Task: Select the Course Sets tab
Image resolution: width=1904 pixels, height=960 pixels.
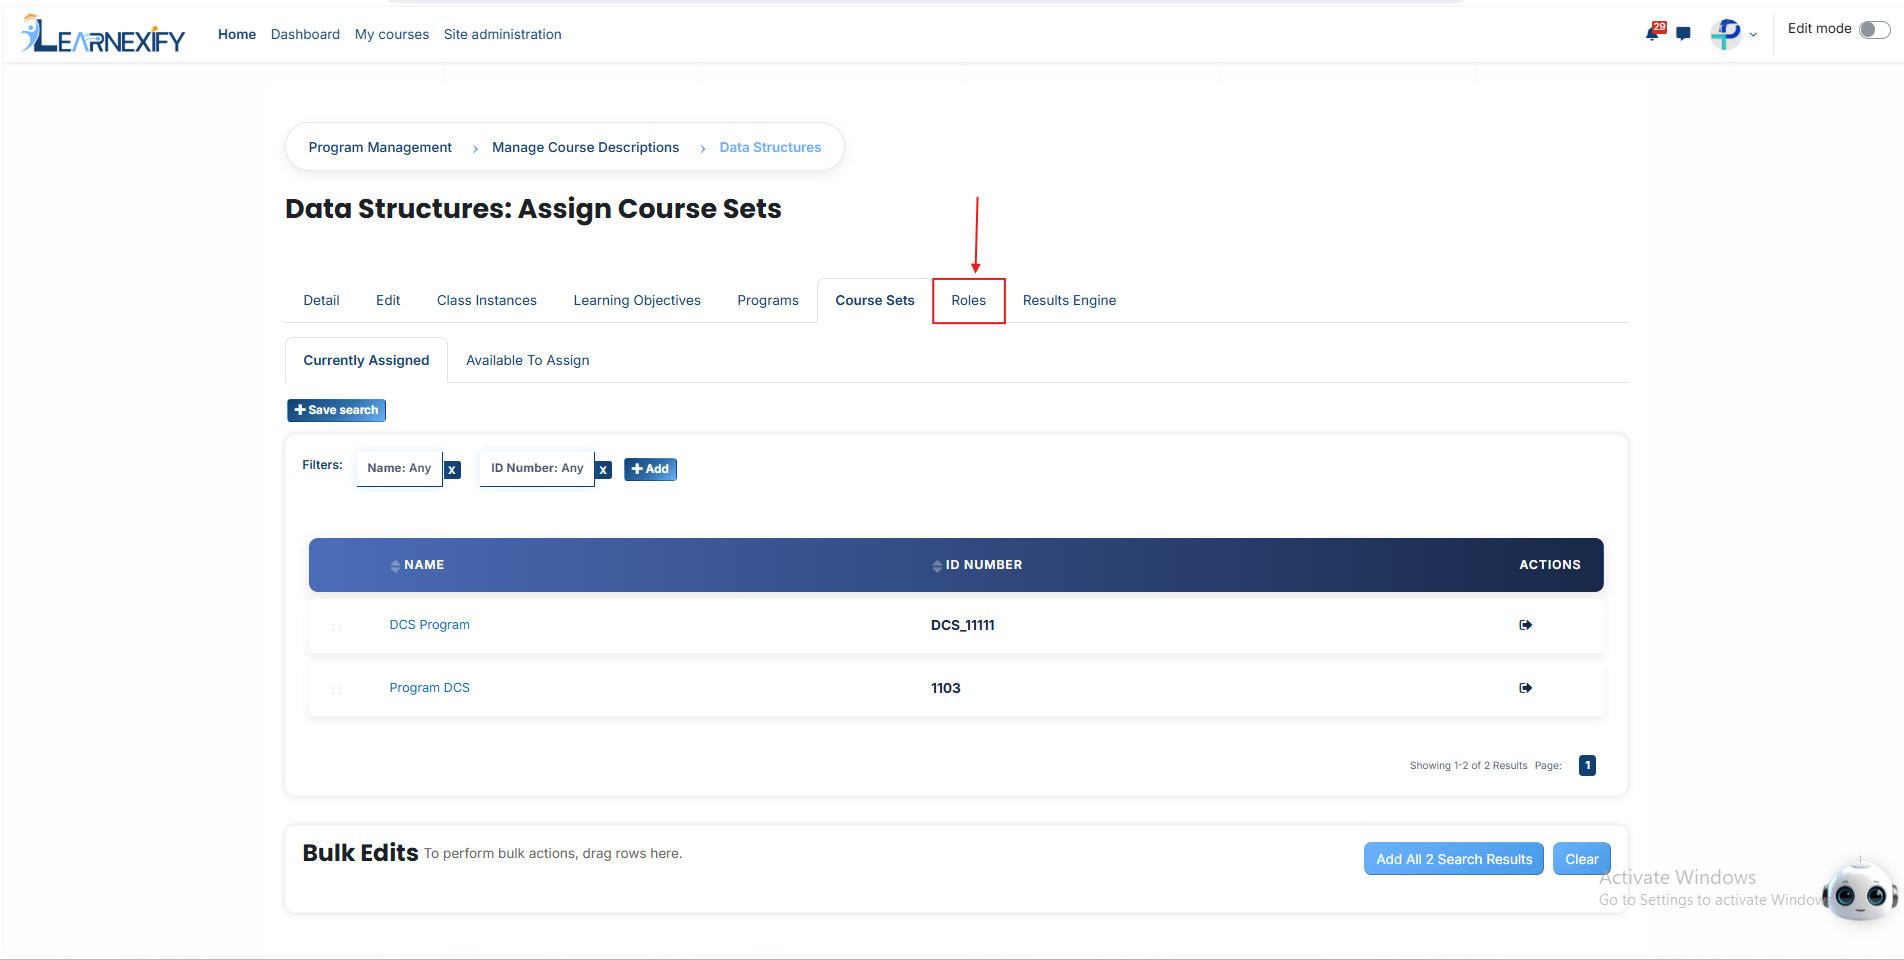Action: click(x=875, y=301)
